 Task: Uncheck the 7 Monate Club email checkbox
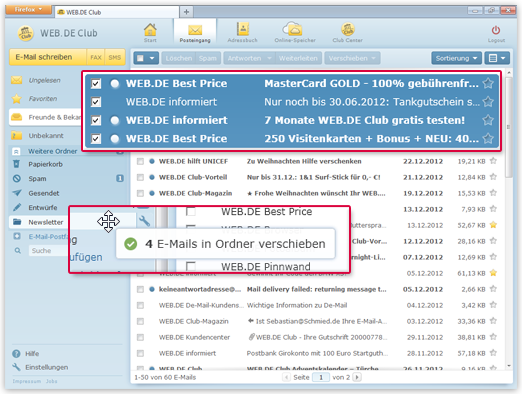[96, 120]
